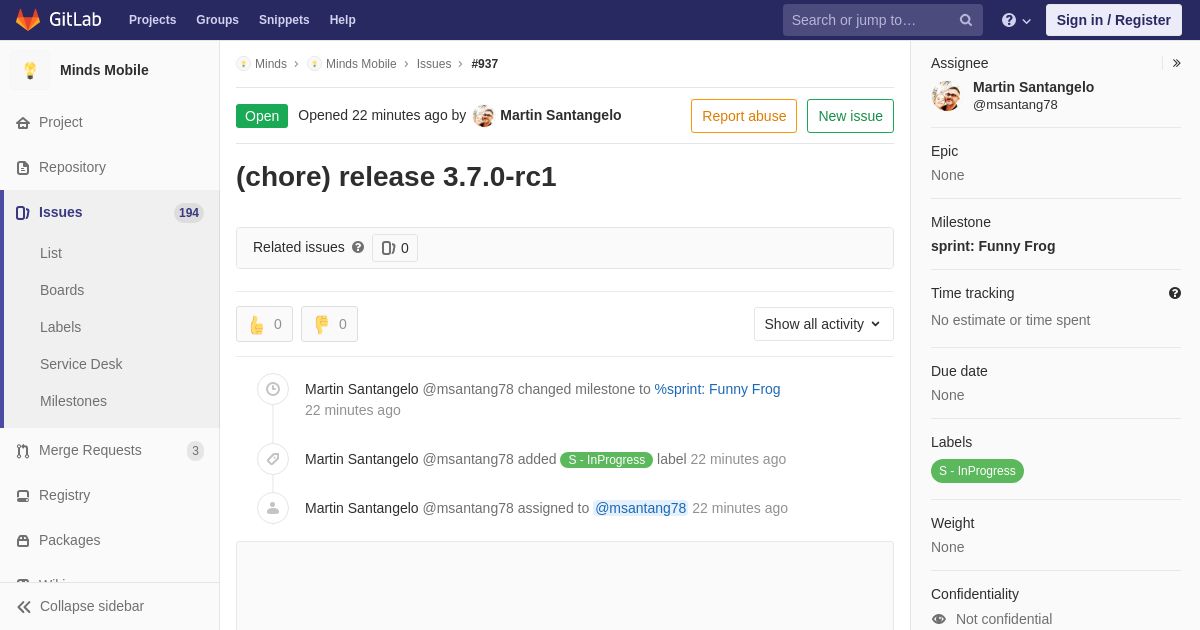This screenshot has width=1200, height=630.
Task: Click the milestone clock activity icon
Action: [x=273, y=389]
